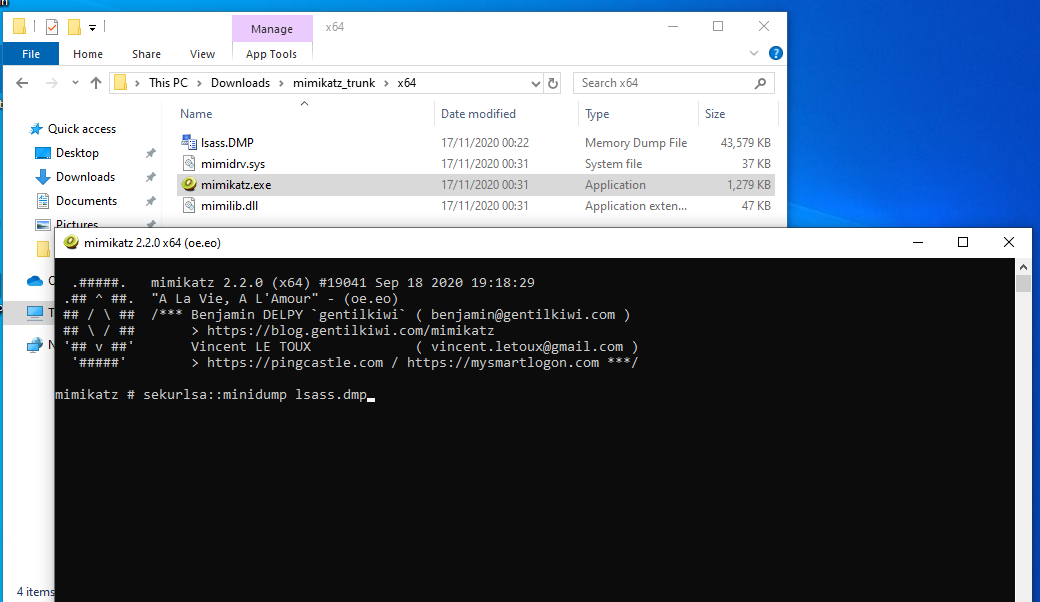The image size is (1040, 602).
Task: Click the Downloads pin icon
Action: (151, 177)
